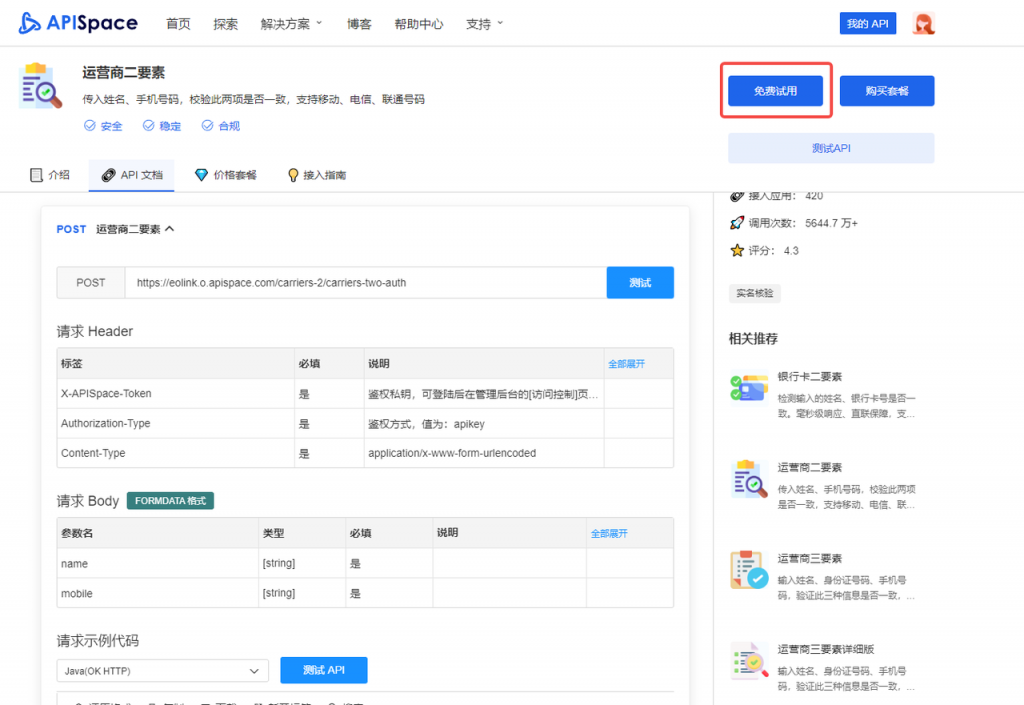Click the APISpace logo
This screenshot has height=705, width=1024.
point(78,24)
